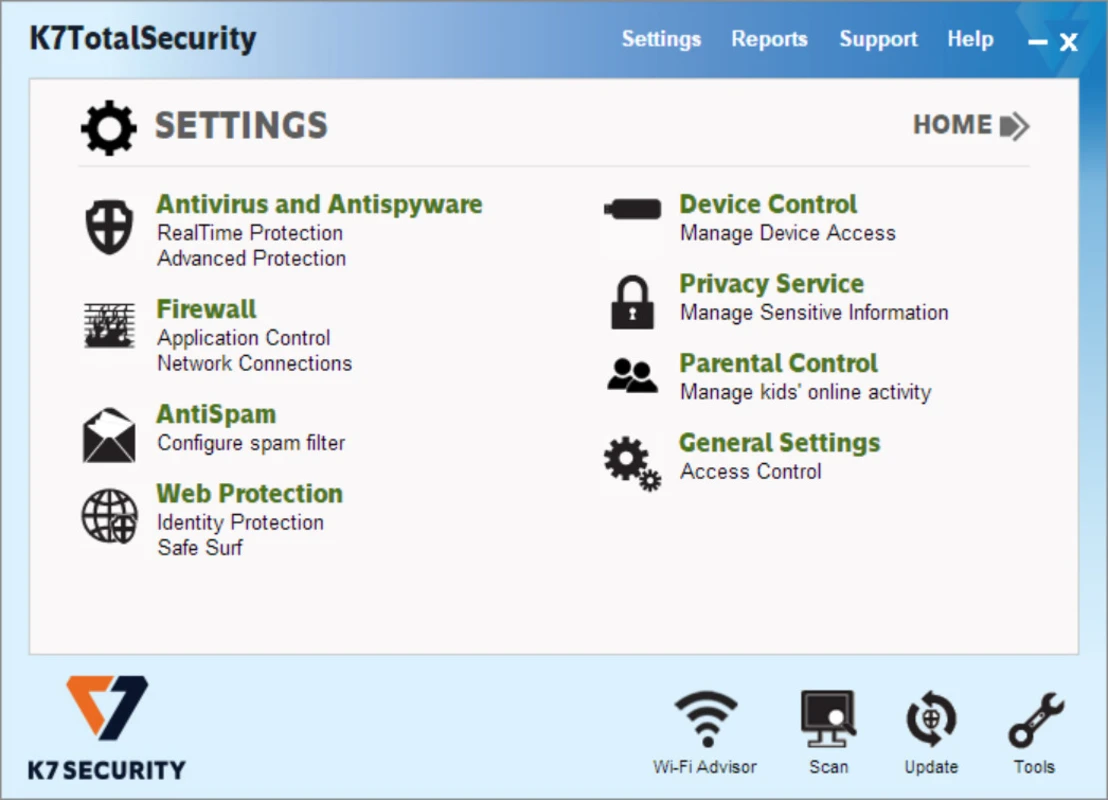Open Safe Surf under Web Protection
The width and height of the screenshot is (1108, 800).
[200, 548]
